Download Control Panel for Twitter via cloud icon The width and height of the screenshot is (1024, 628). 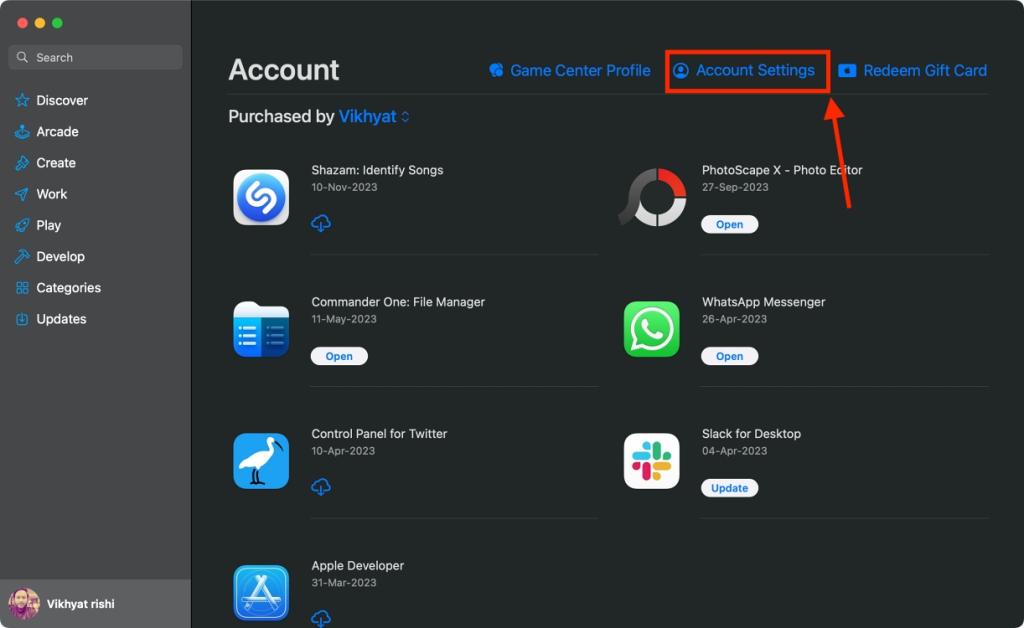coord(321,487)
